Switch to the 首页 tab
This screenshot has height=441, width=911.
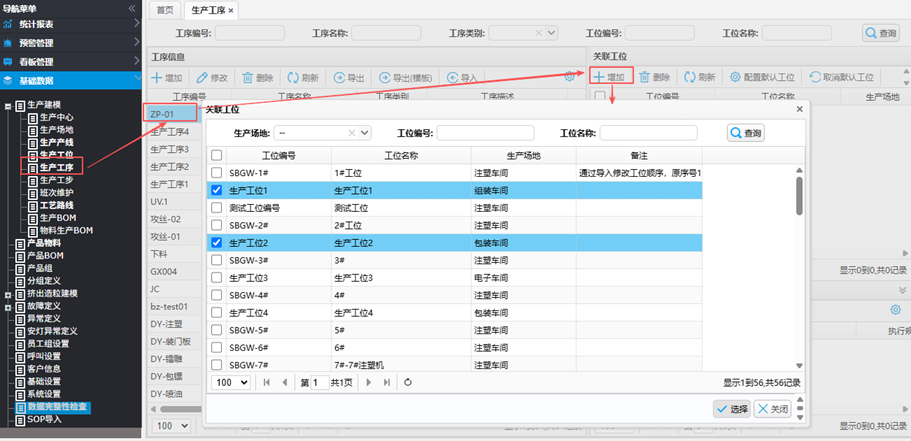[165, 10]
